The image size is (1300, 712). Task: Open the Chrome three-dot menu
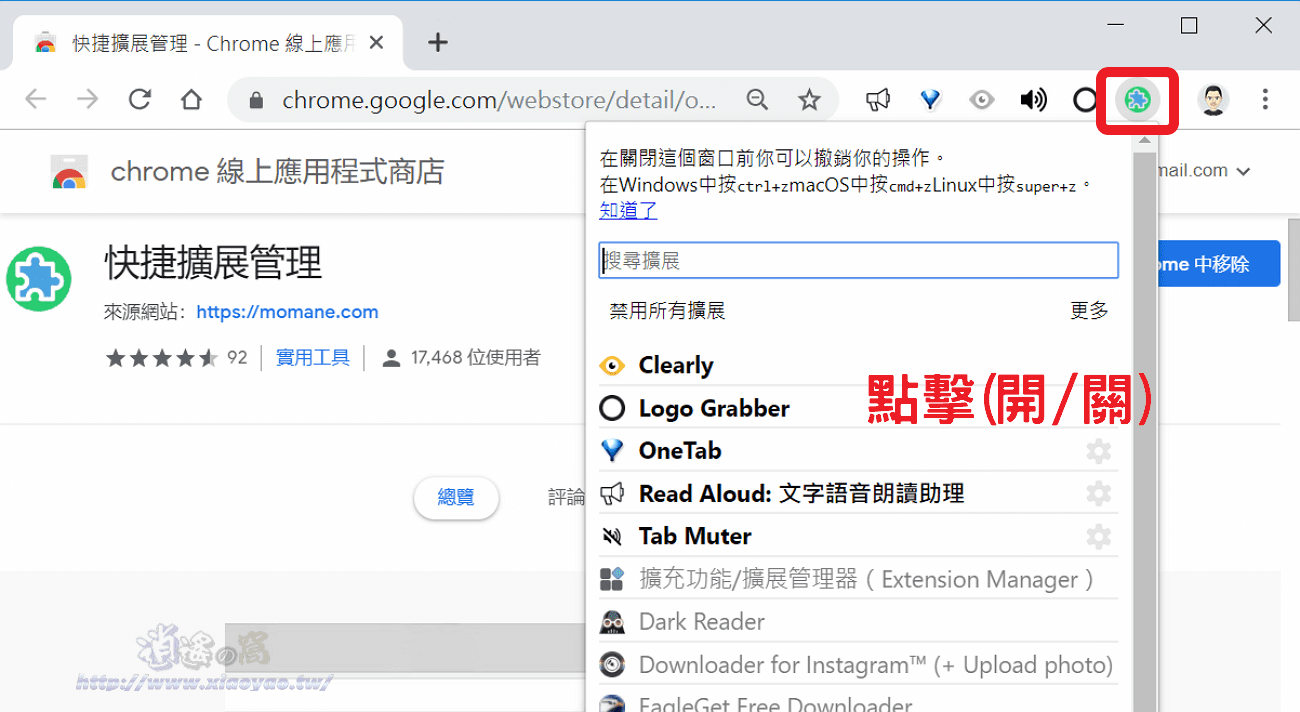tap(1265, 99)
